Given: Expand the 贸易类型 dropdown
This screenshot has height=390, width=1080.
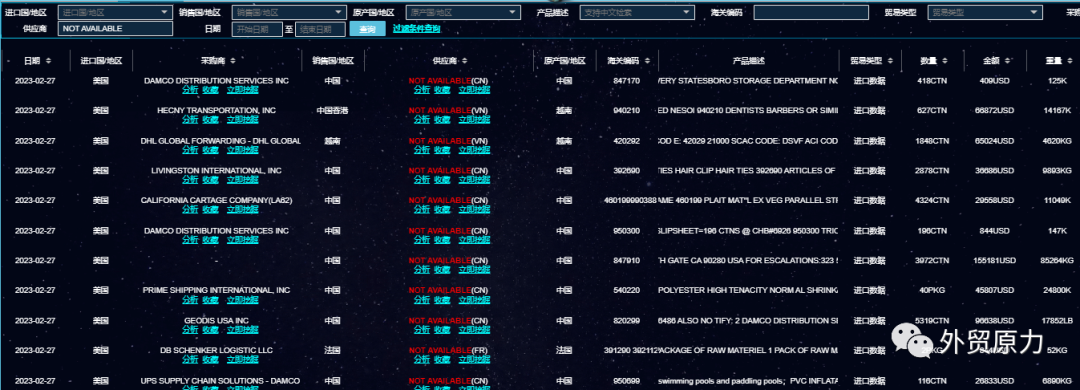Looking at the screenshot, I should tap(985, 12).
